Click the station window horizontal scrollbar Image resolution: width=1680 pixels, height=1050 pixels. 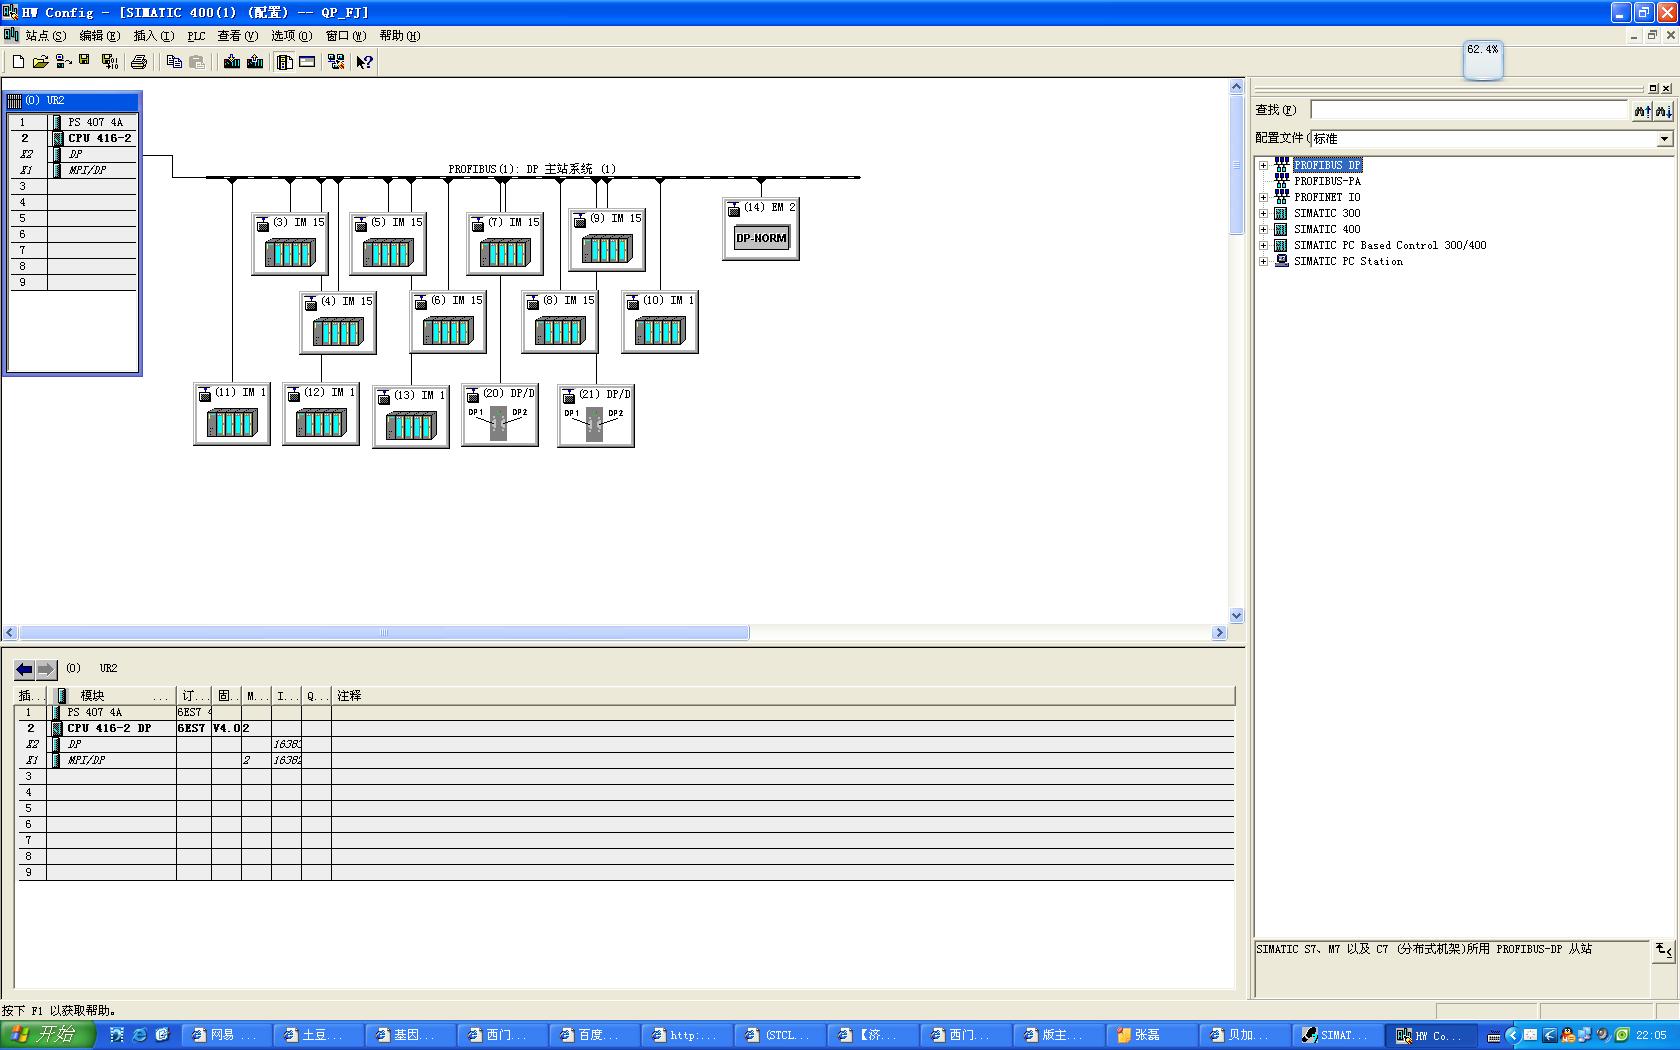click(x=384, y=633)
